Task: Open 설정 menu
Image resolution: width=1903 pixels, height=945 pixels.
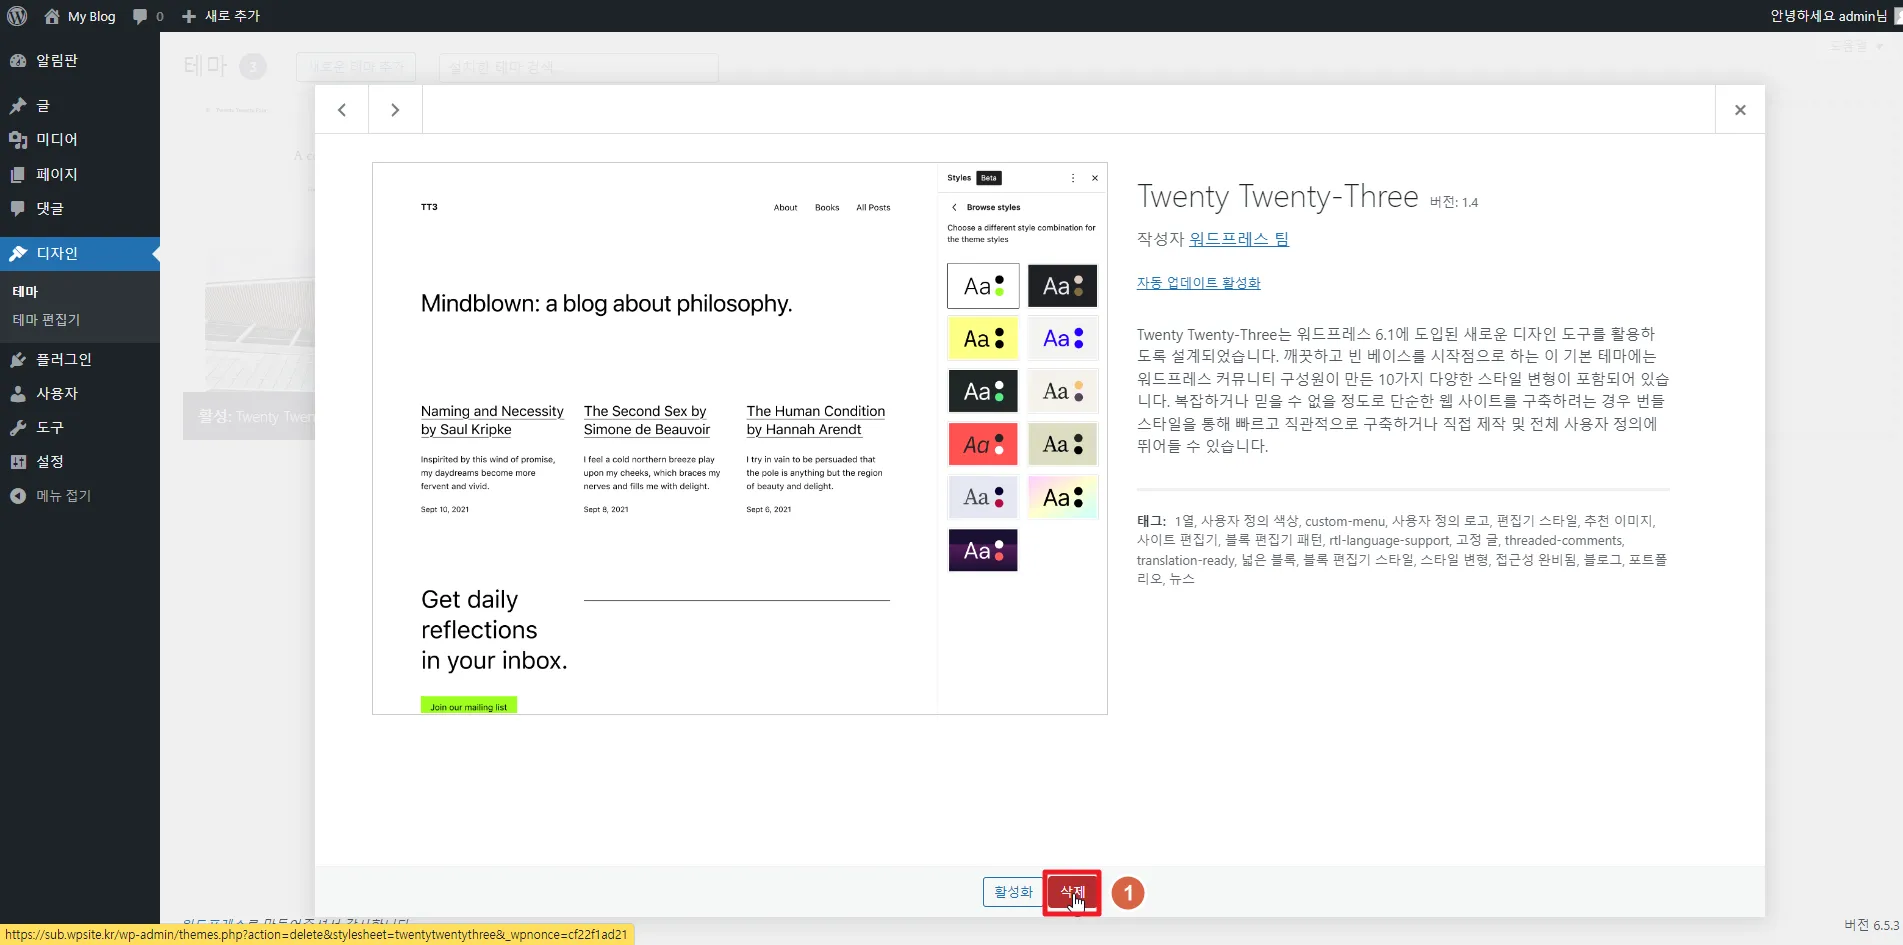Action: [80, 461]
